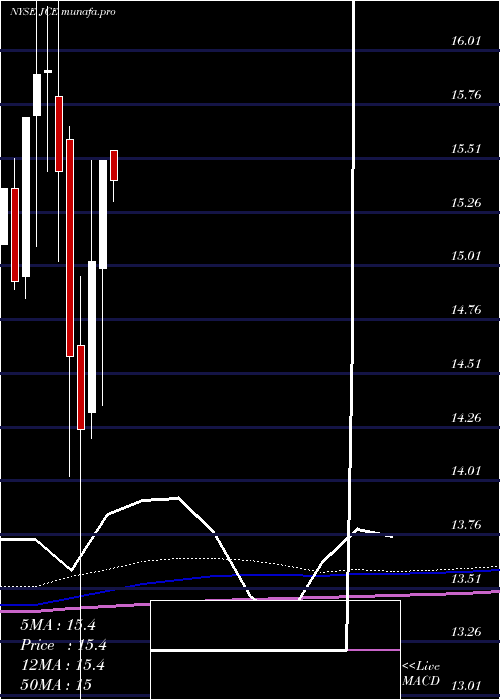The height and width of the screenshot is (700, 500).
Task: Click the 14.76 price axis label
Action: coord(466,310)
